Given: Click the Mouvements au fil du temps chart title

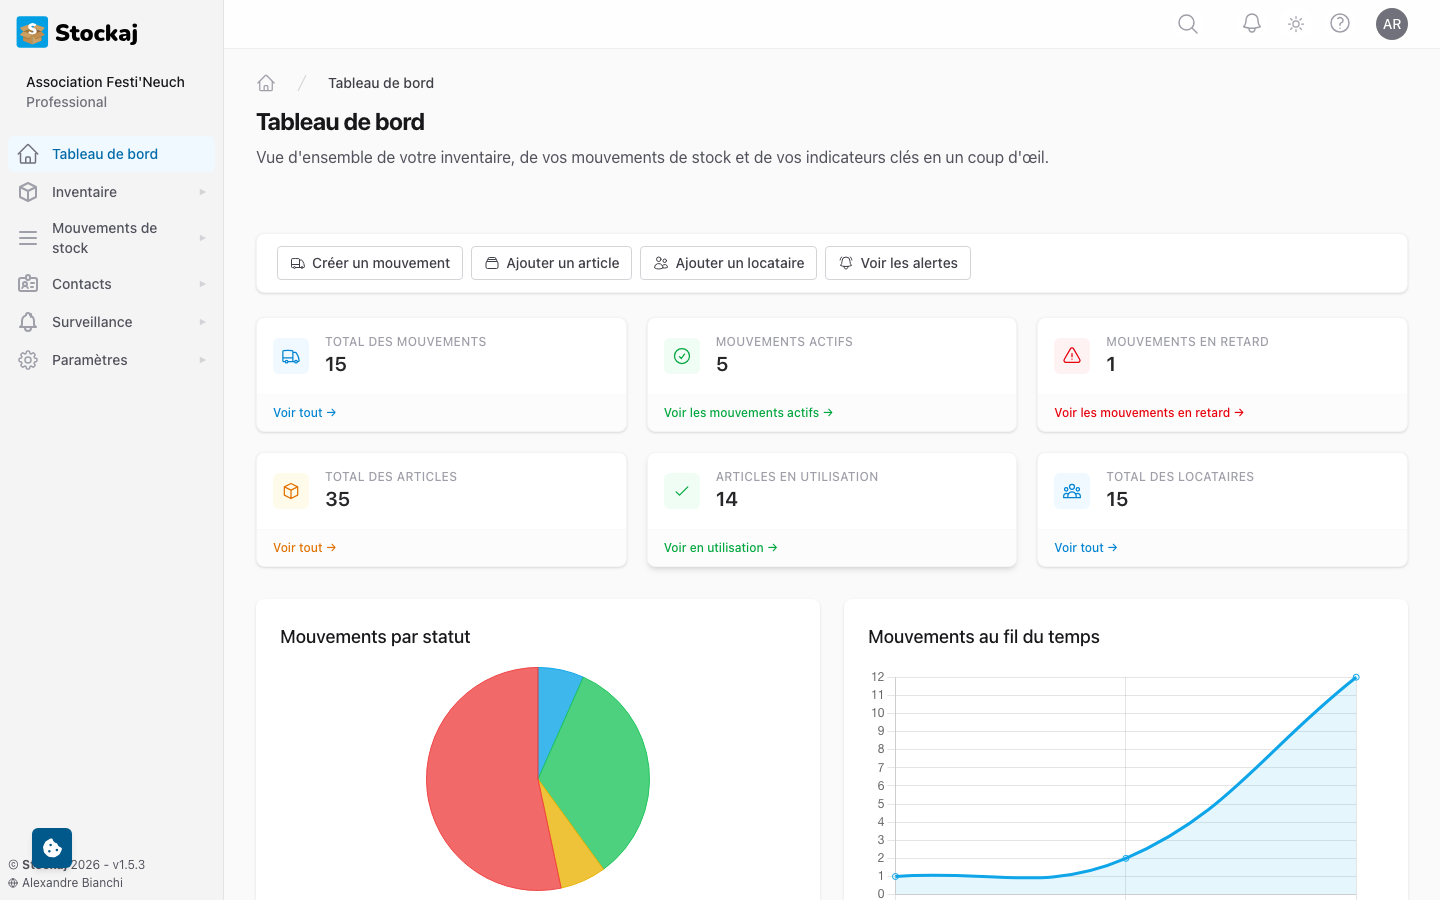Looking at the screenshot, I should pyautogui.click(x=984, y=637).
